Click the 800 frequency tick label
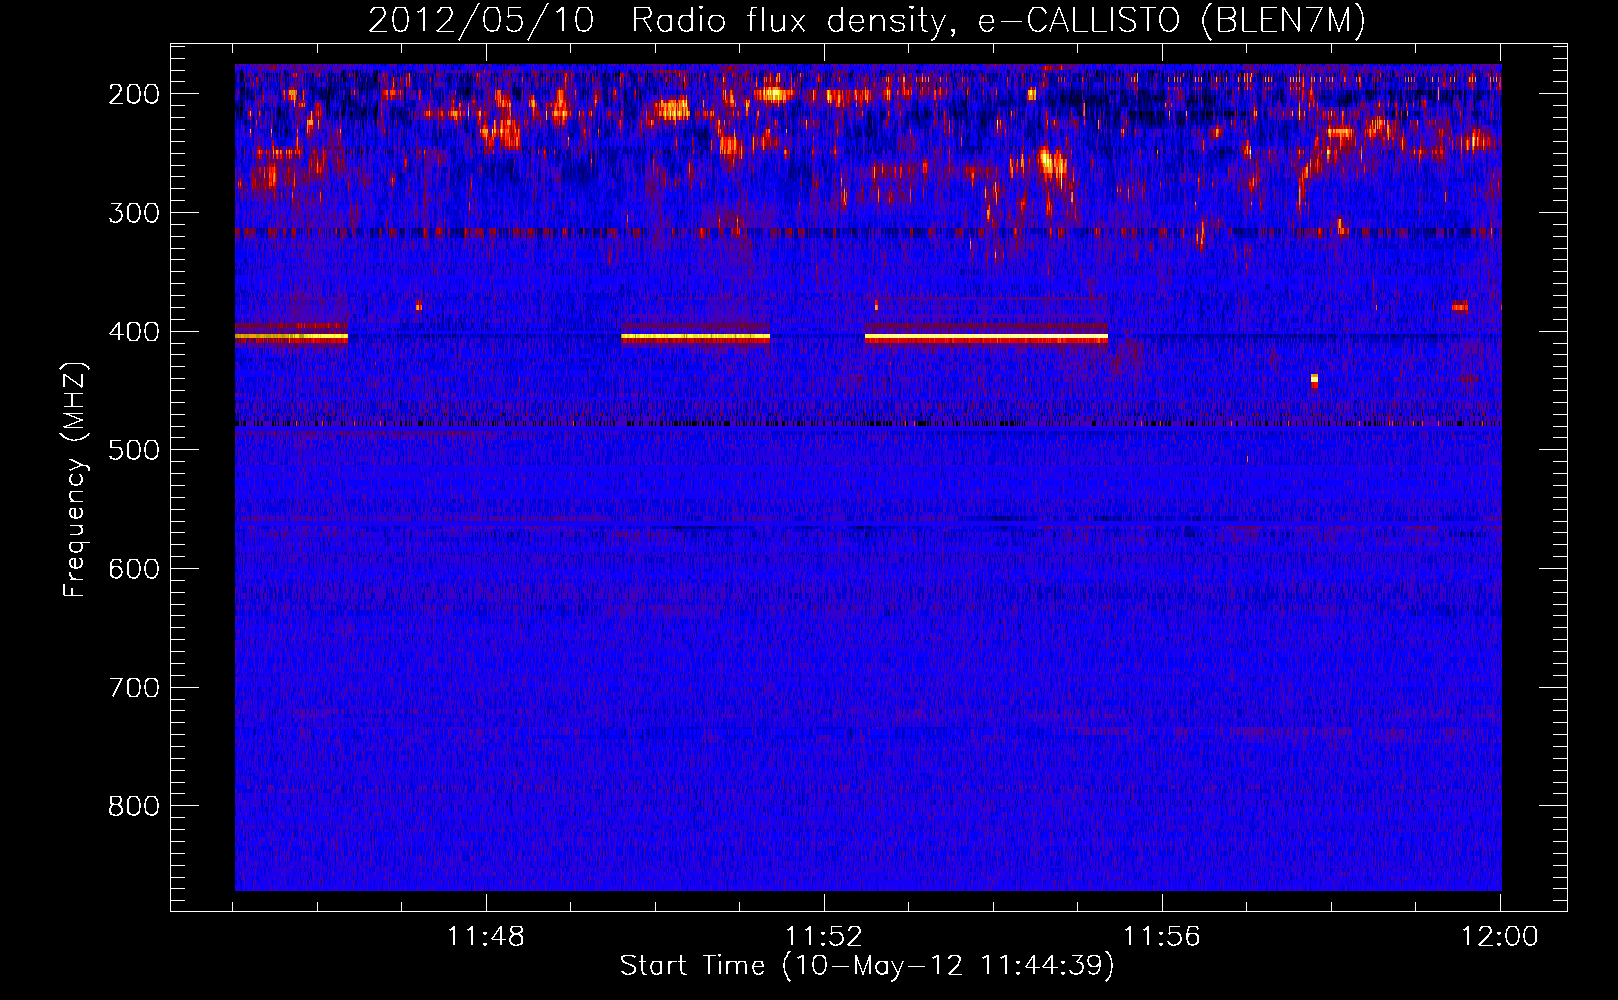 click(x=133, y=806)
